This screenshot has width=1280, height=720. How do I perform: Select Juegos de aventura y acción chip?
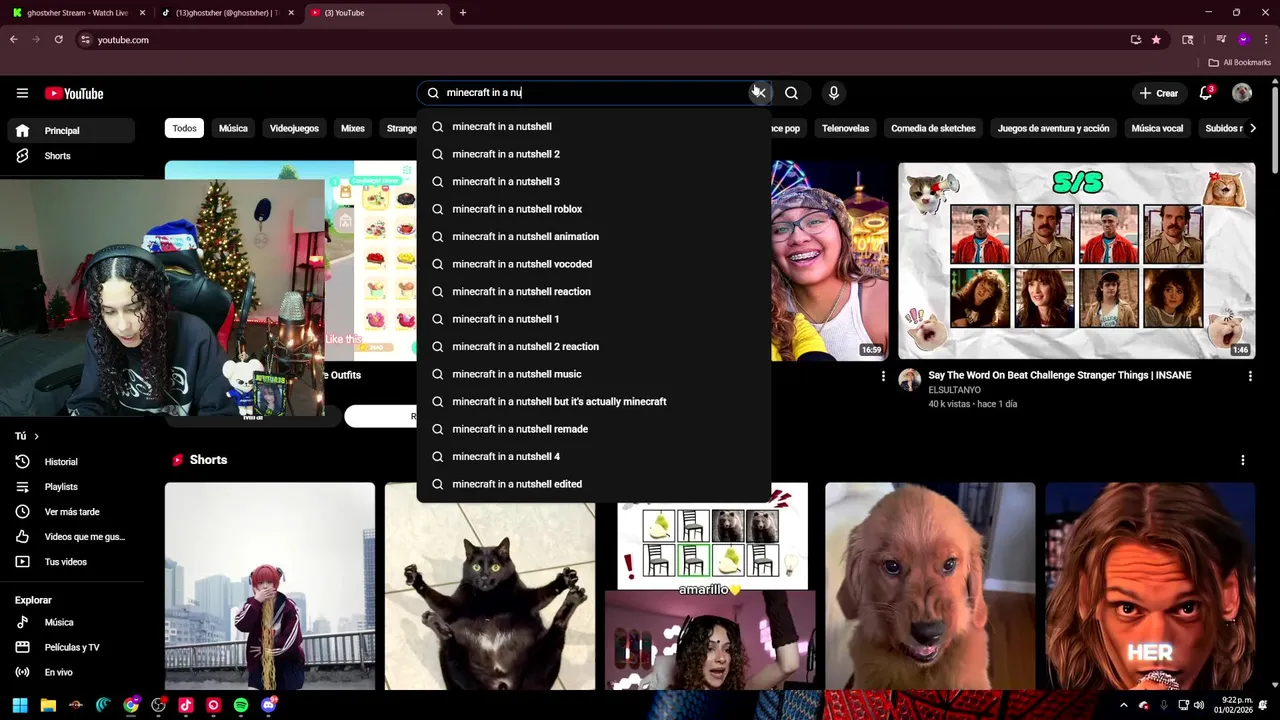(x=1053, y=128)
